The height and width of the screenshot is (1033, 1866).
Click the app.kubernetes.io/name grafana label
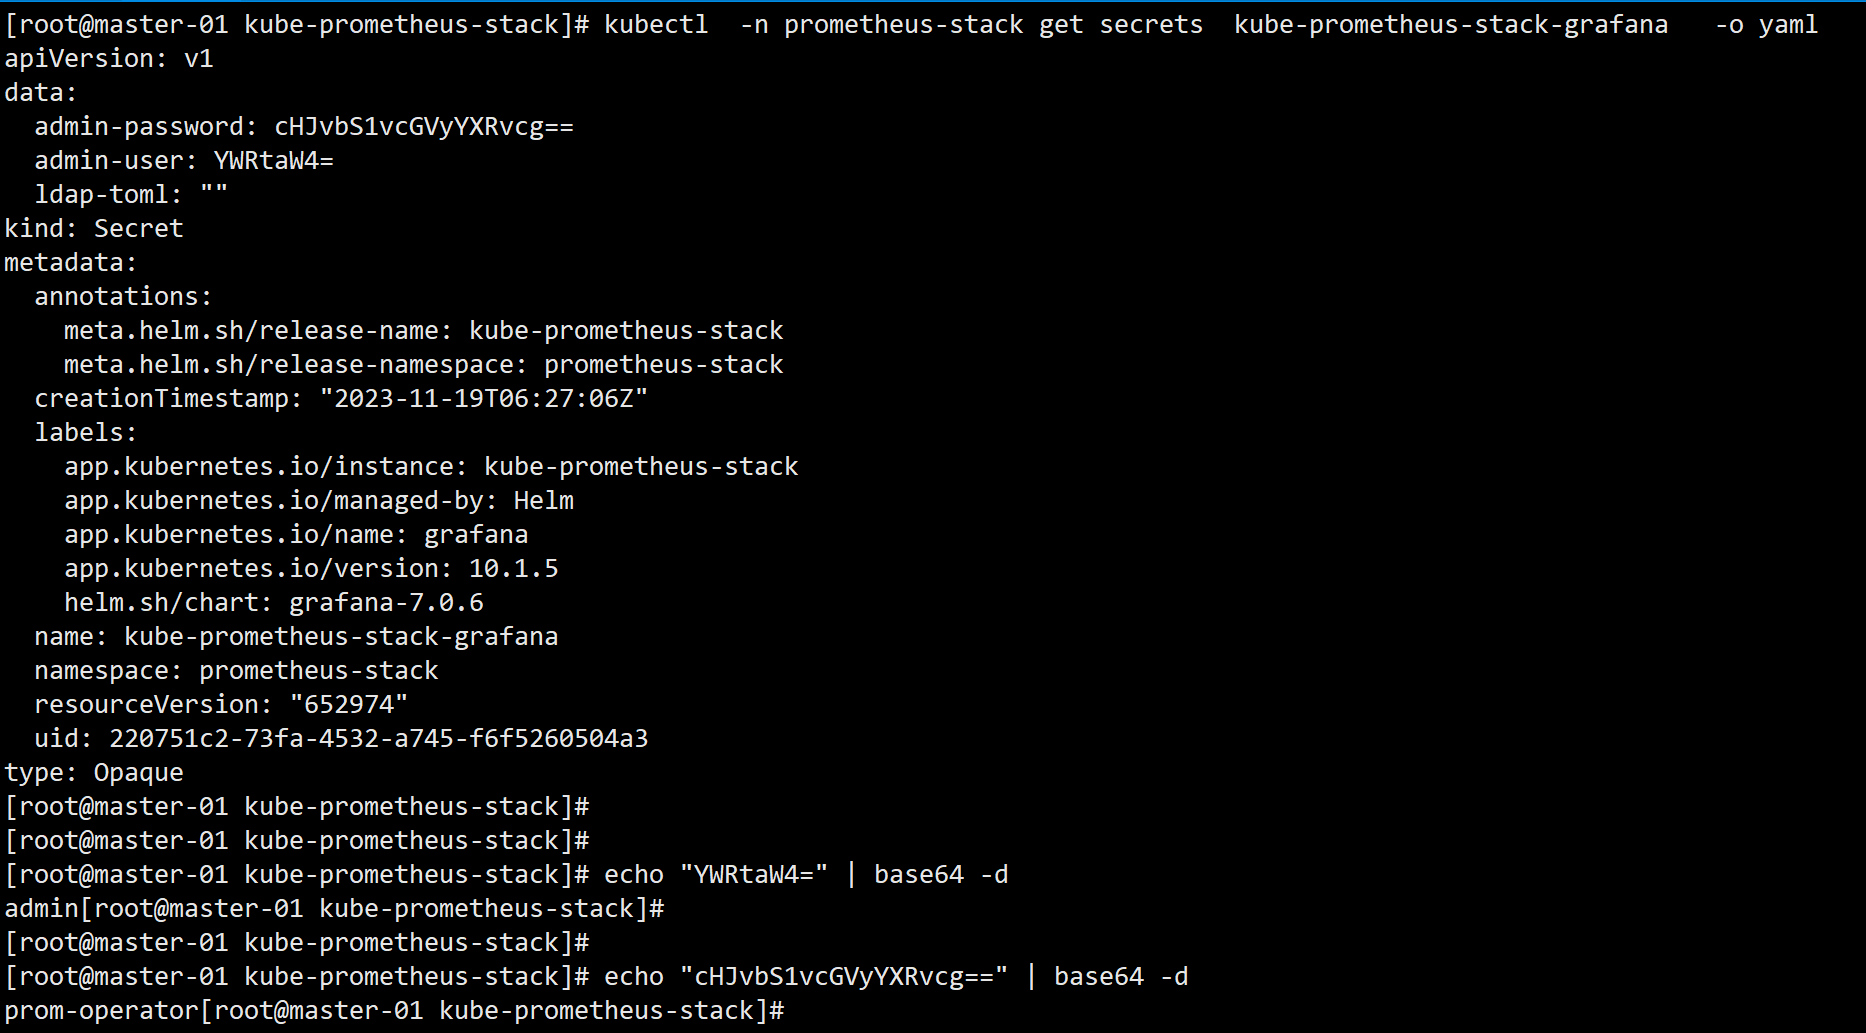[296, 535]
